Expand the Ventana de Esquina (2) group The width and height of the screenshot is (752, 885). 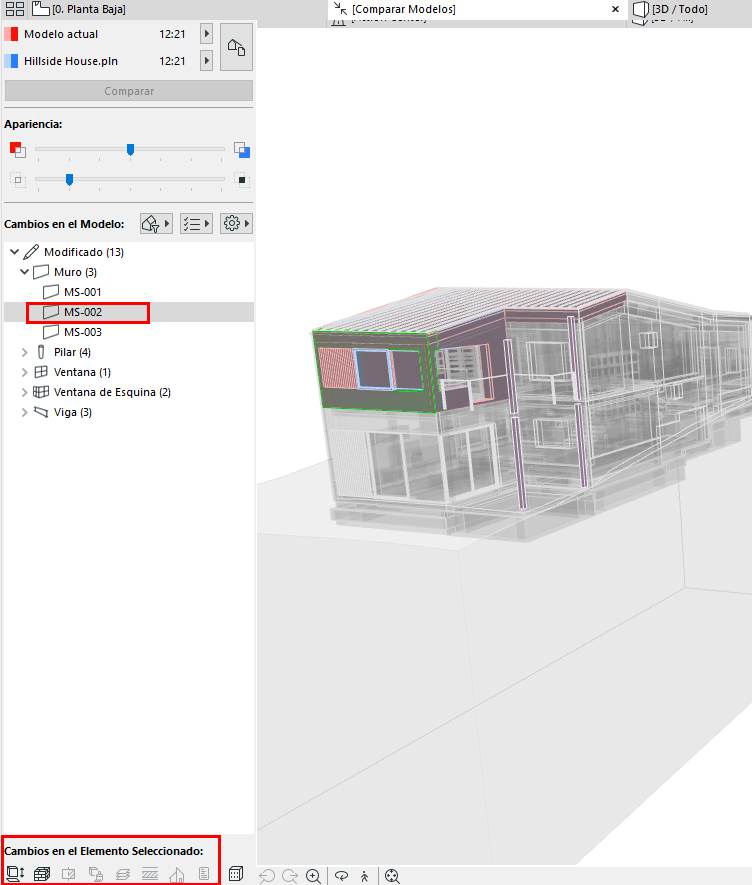pyautogui.click(x=24, y=392)
